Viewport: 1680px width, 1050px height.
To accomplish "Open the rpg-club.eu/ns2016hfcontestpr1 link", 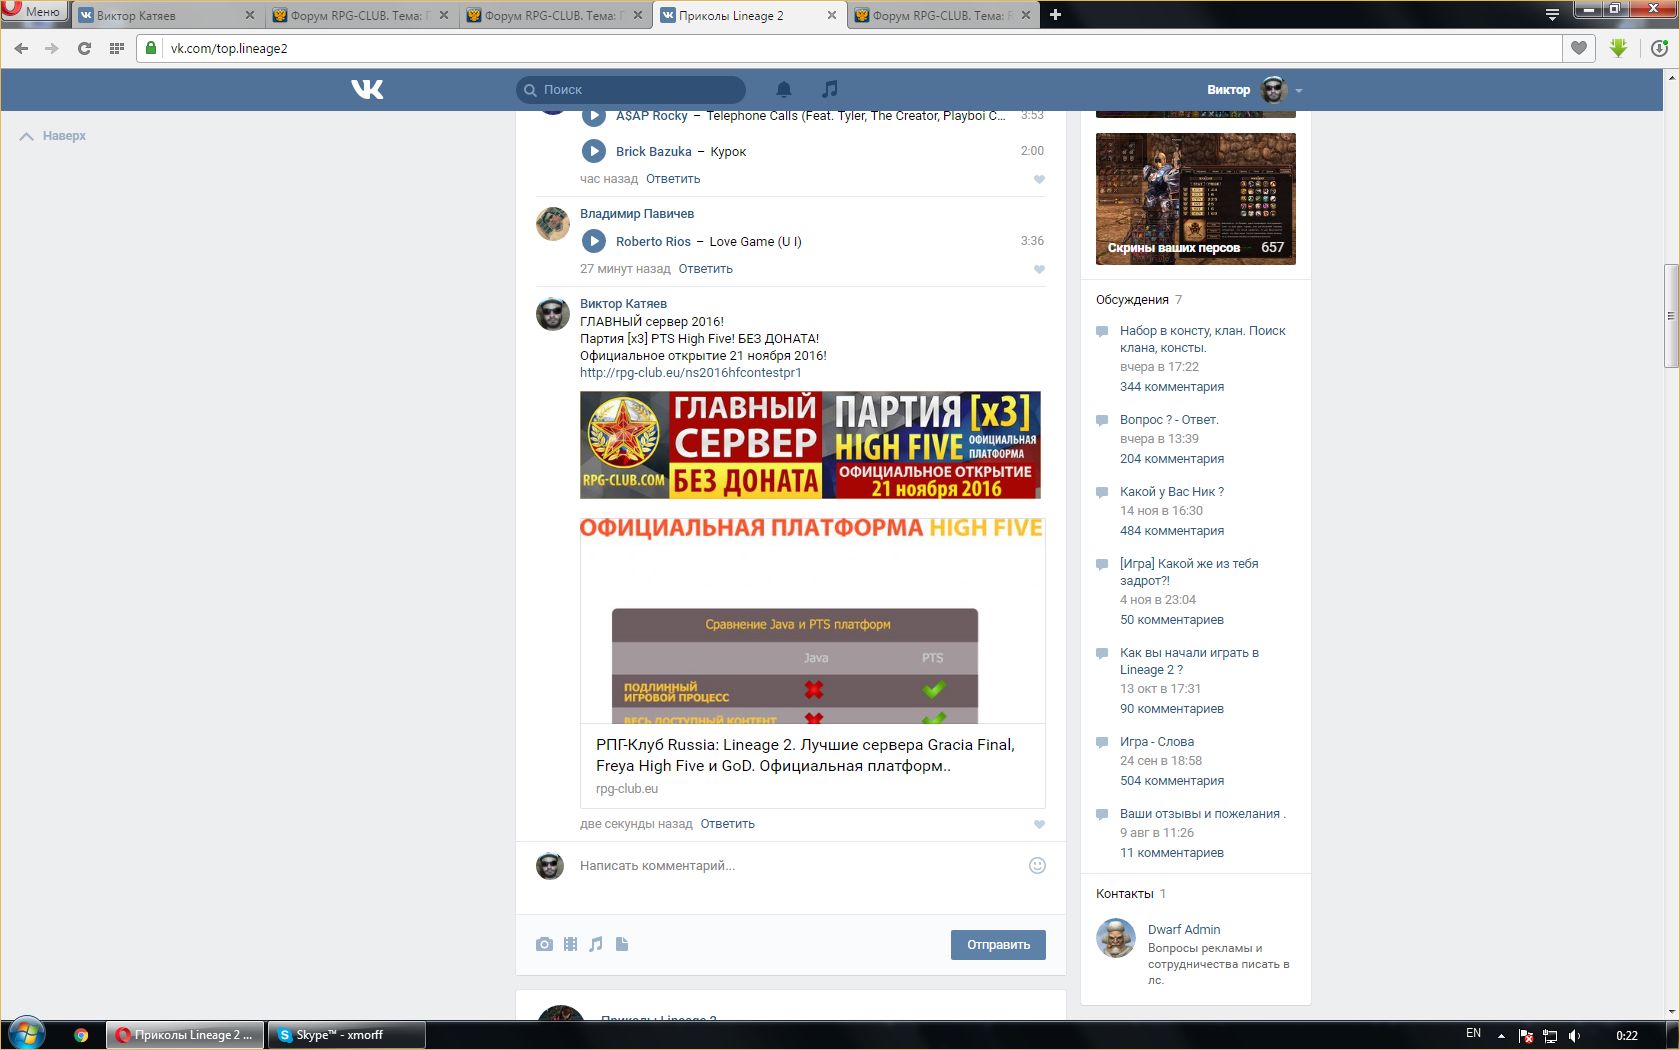I will 691,373.
